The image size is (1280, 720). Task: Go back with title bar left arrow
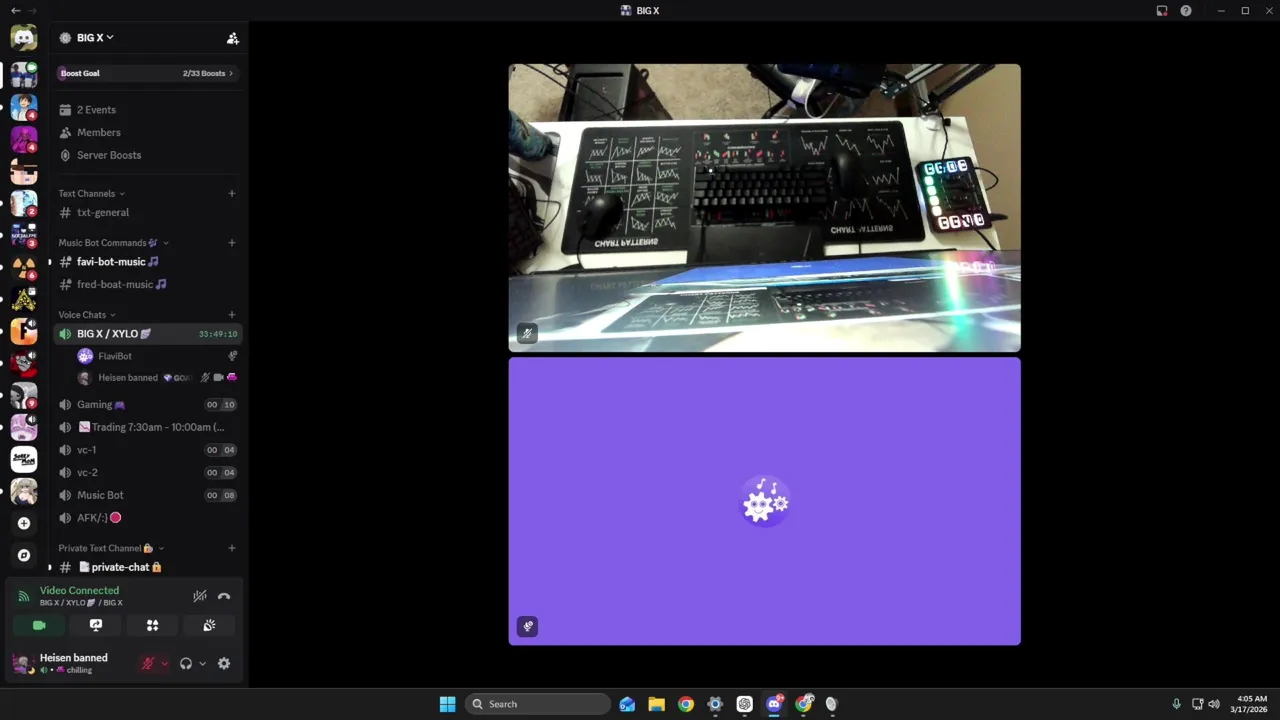pos(14,11)
